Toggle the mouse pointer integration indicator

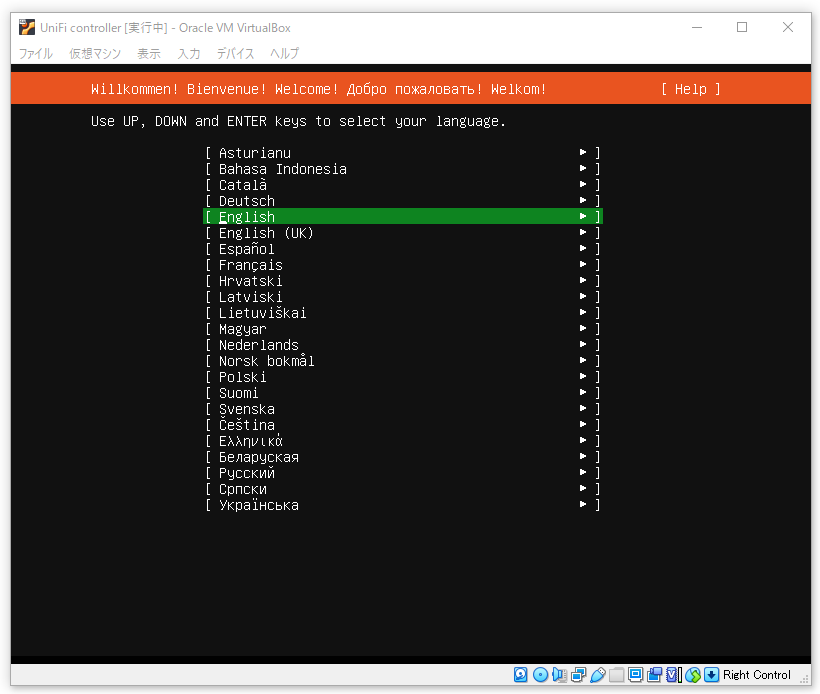point(692,675)
